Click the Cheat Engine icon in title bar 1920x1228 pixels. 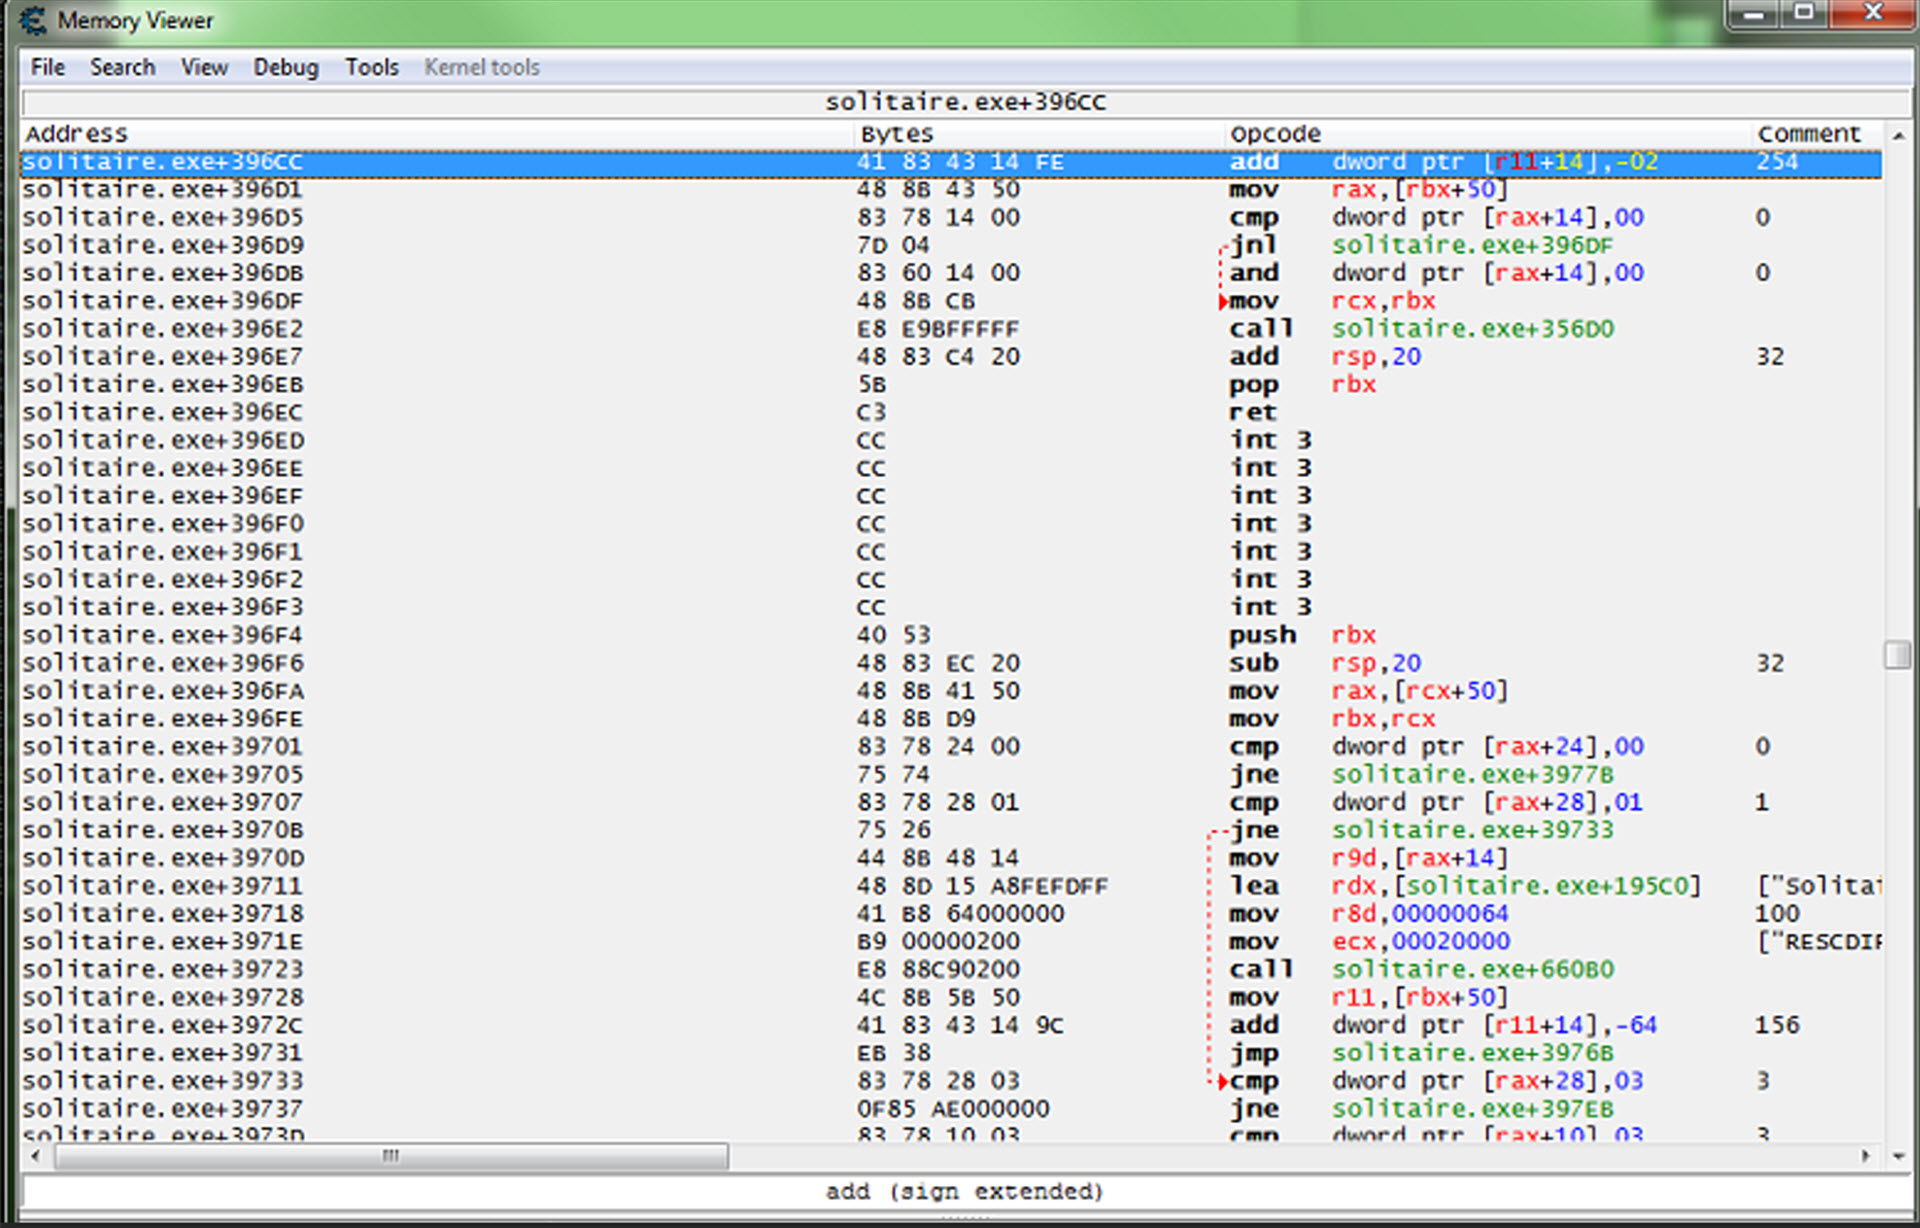pos(33,20)
